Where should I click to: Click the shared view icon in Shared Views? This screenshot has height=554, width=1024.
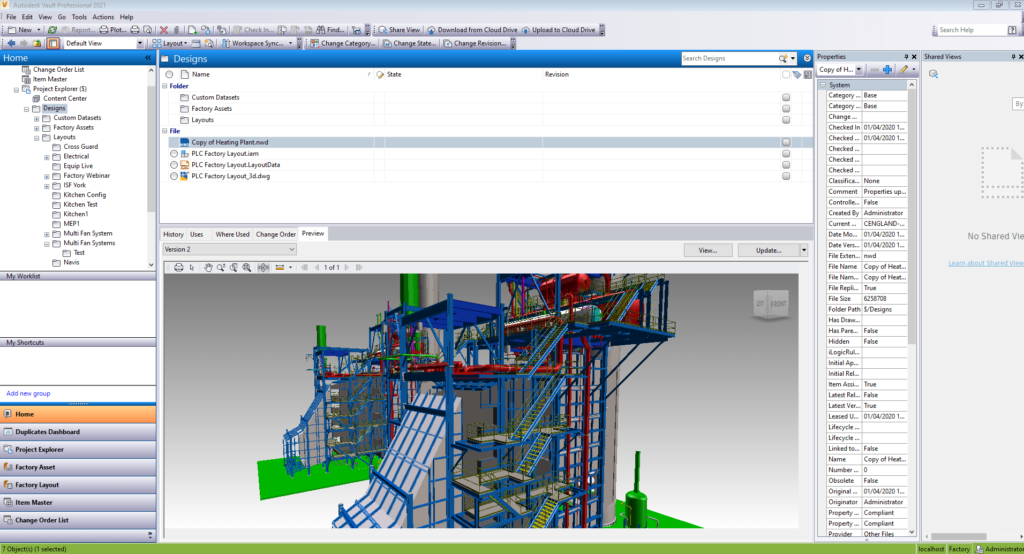pyautogui.click(x=933, y=74)
